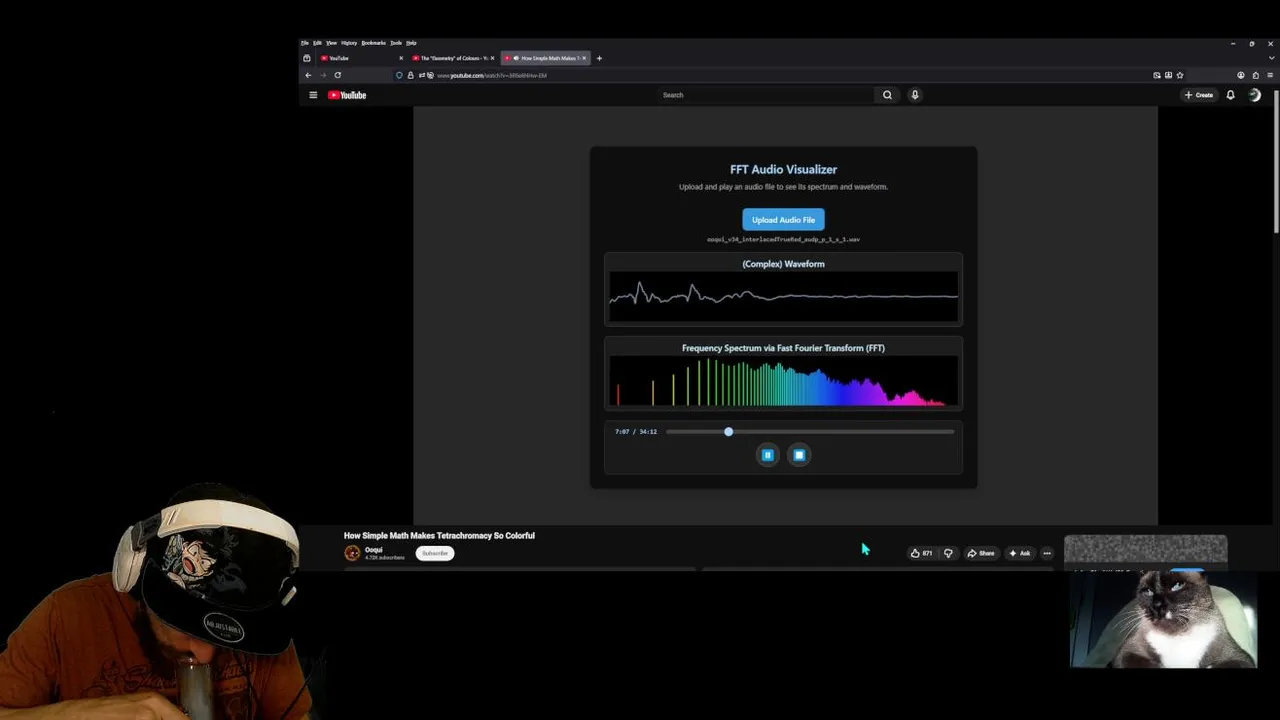The width and height of the screenshot is (1280, 720).
Task: Close the 'Geometry of Colours' tab
Action: (492, 58)
